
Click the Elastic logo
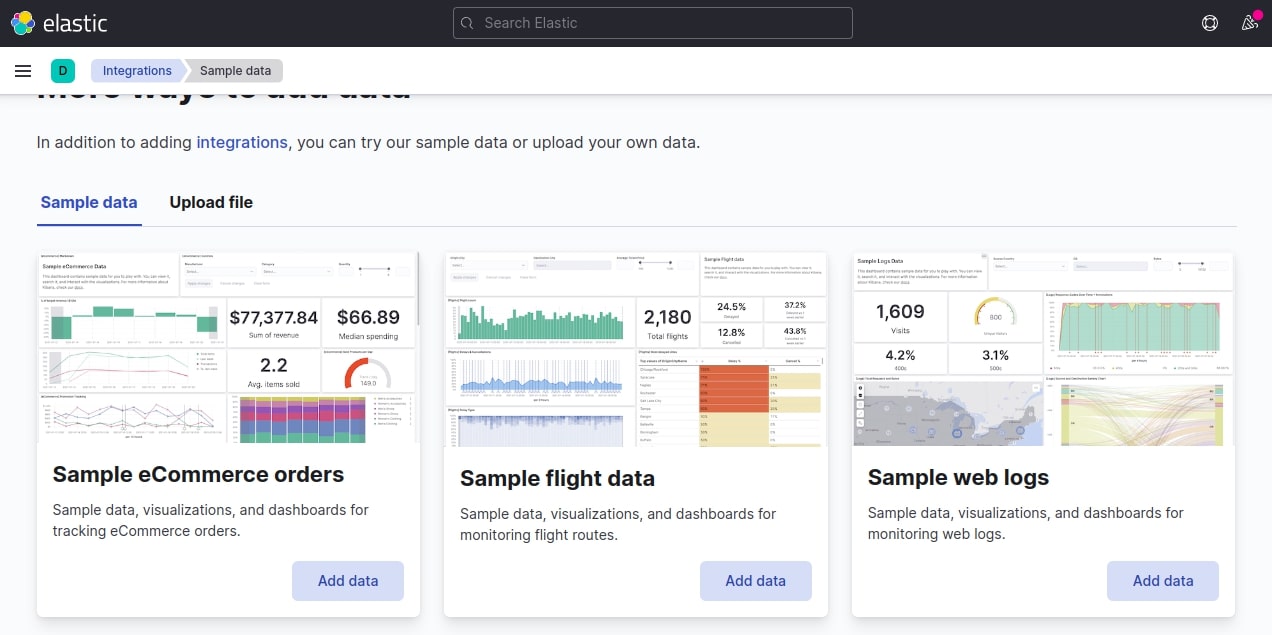(59, 23)
